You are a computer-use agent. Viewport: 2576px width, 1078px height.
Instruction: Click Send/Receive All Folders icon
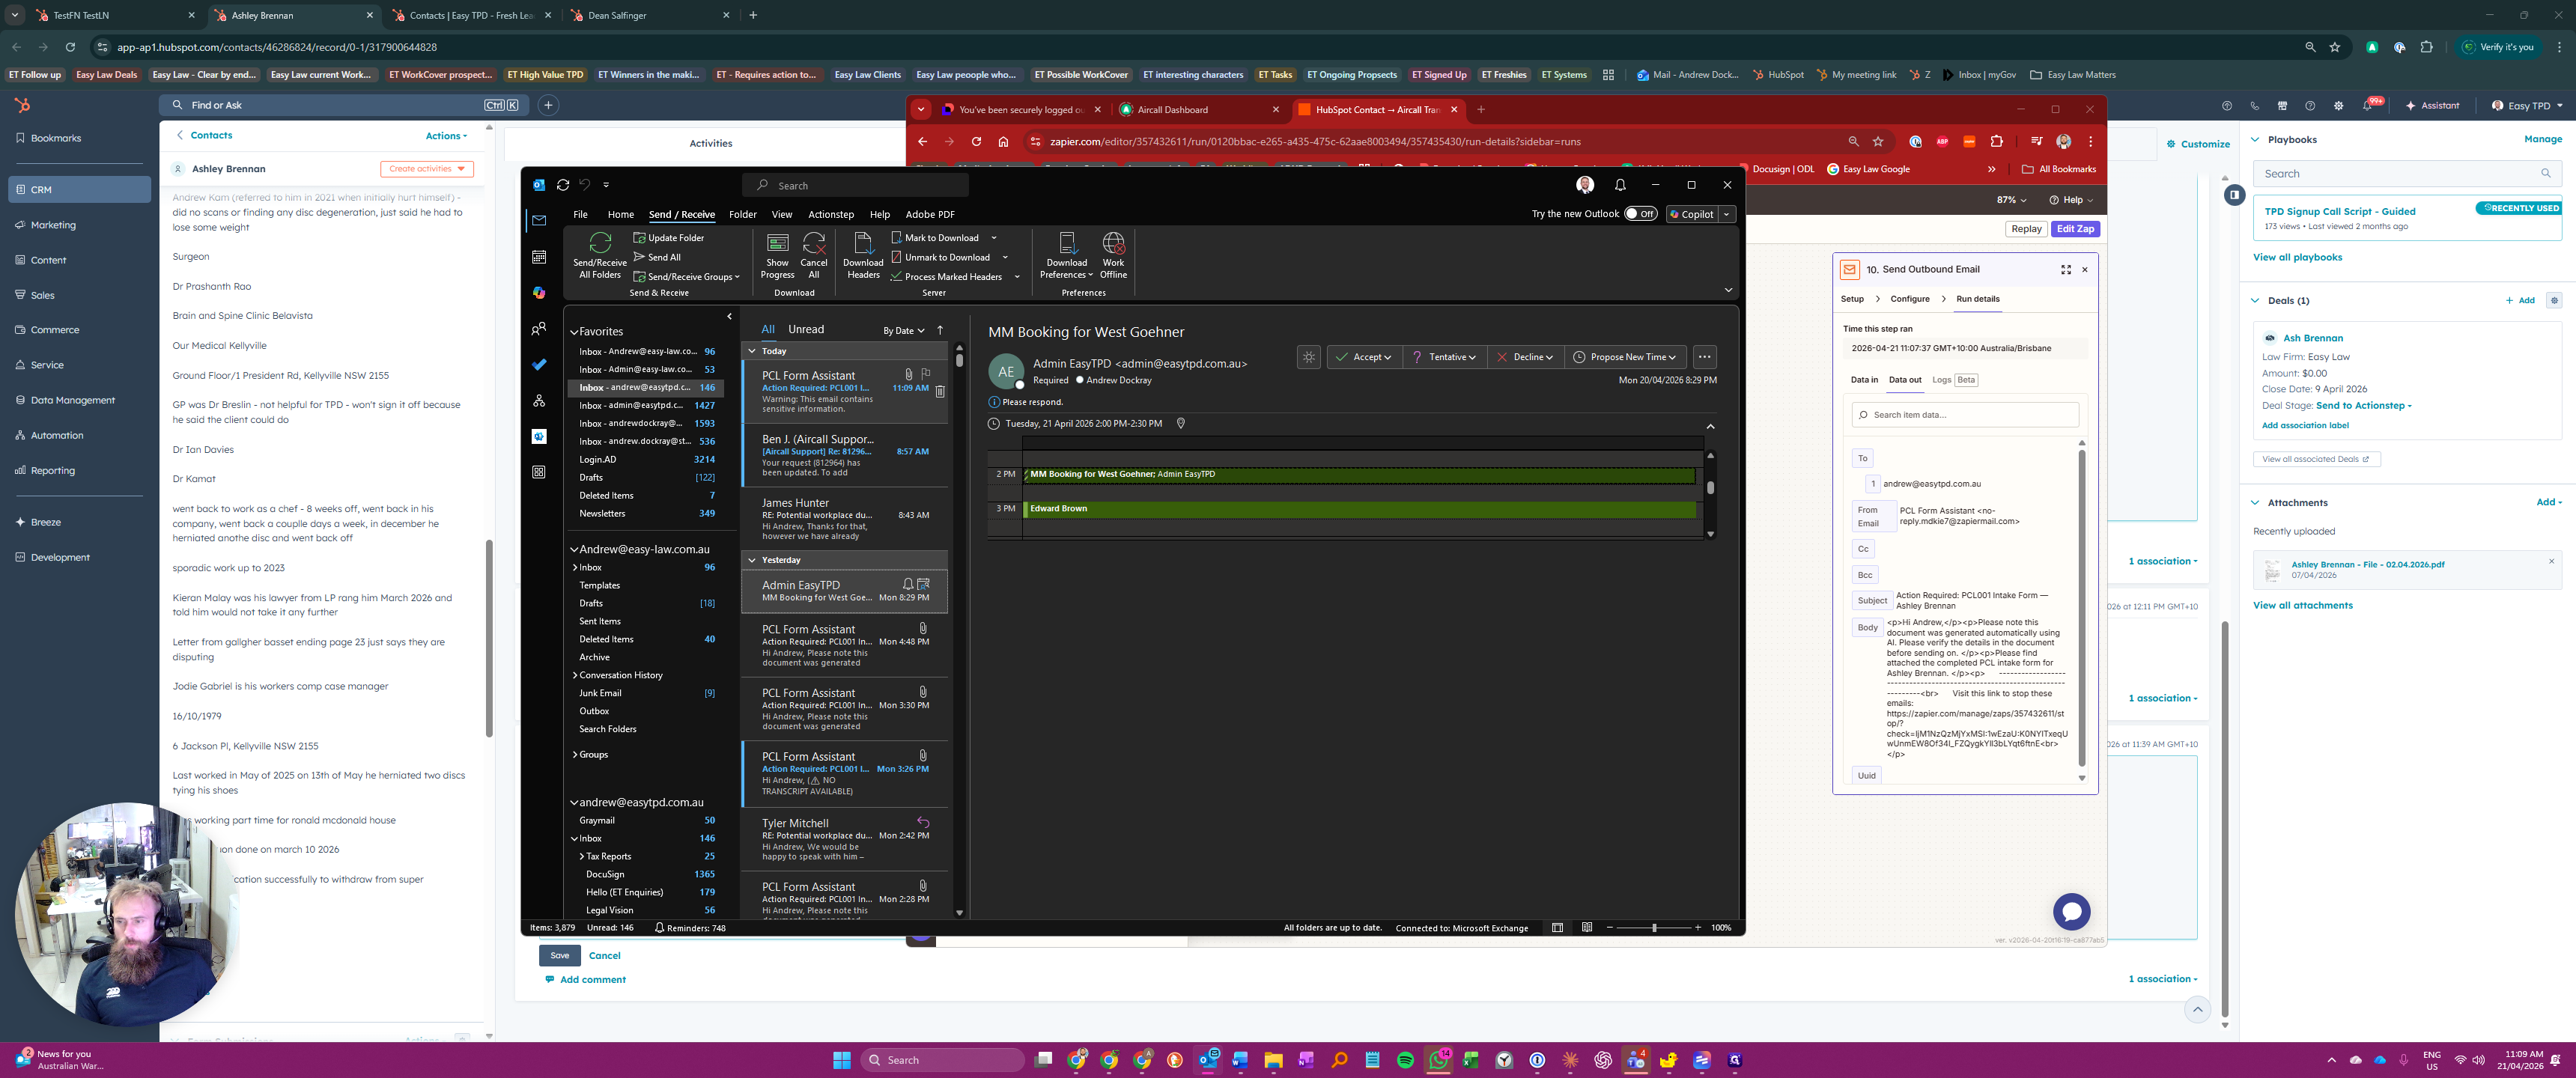point(599,244)
